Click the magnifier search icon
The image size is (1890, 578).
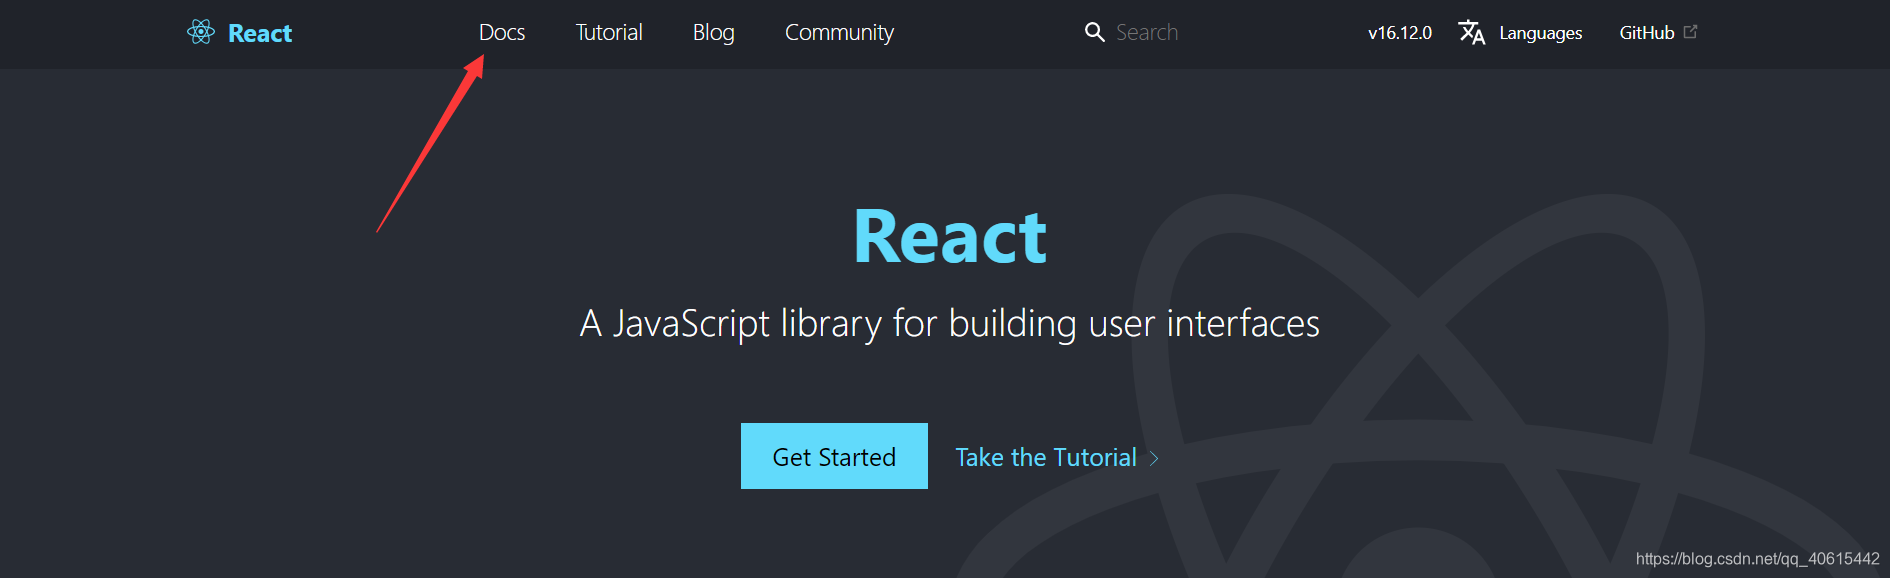pos(1095,32)
